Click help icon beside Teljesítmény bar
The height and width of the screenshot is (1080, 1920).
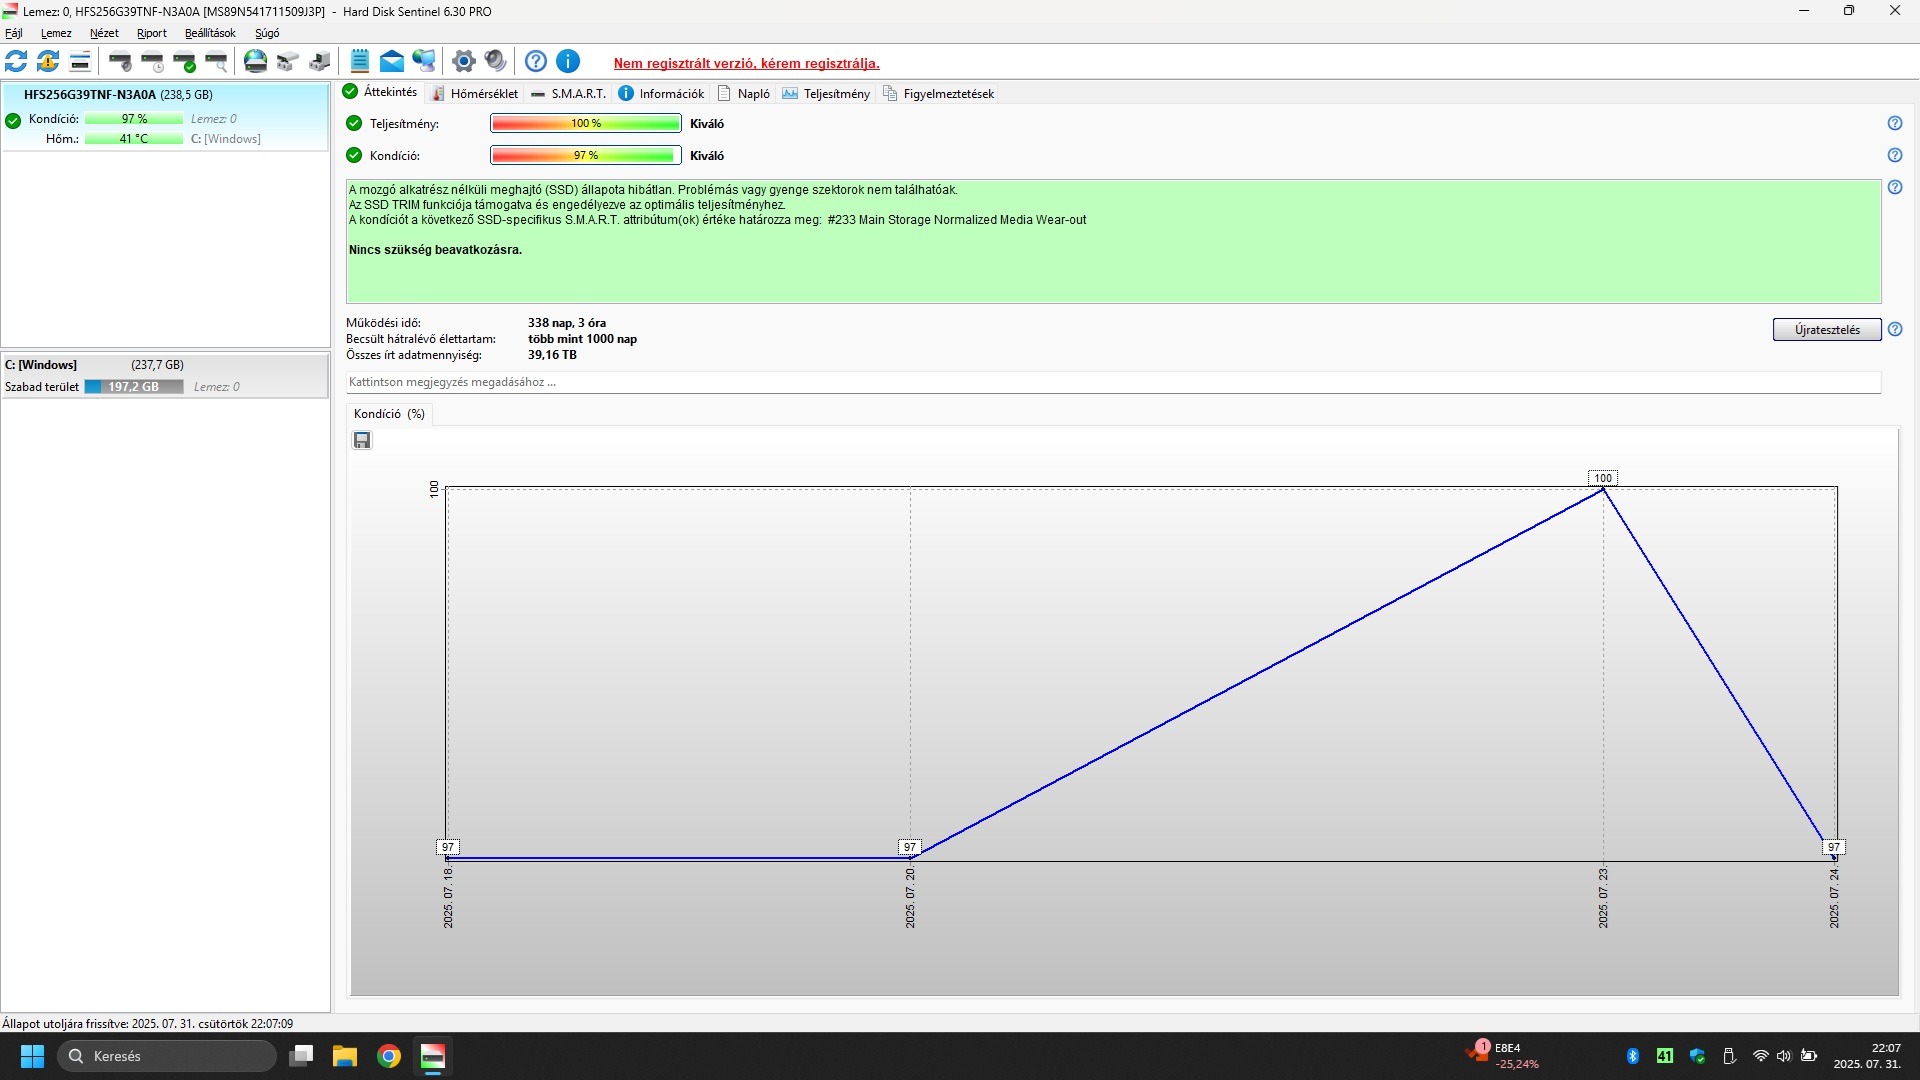(1894, 123)
